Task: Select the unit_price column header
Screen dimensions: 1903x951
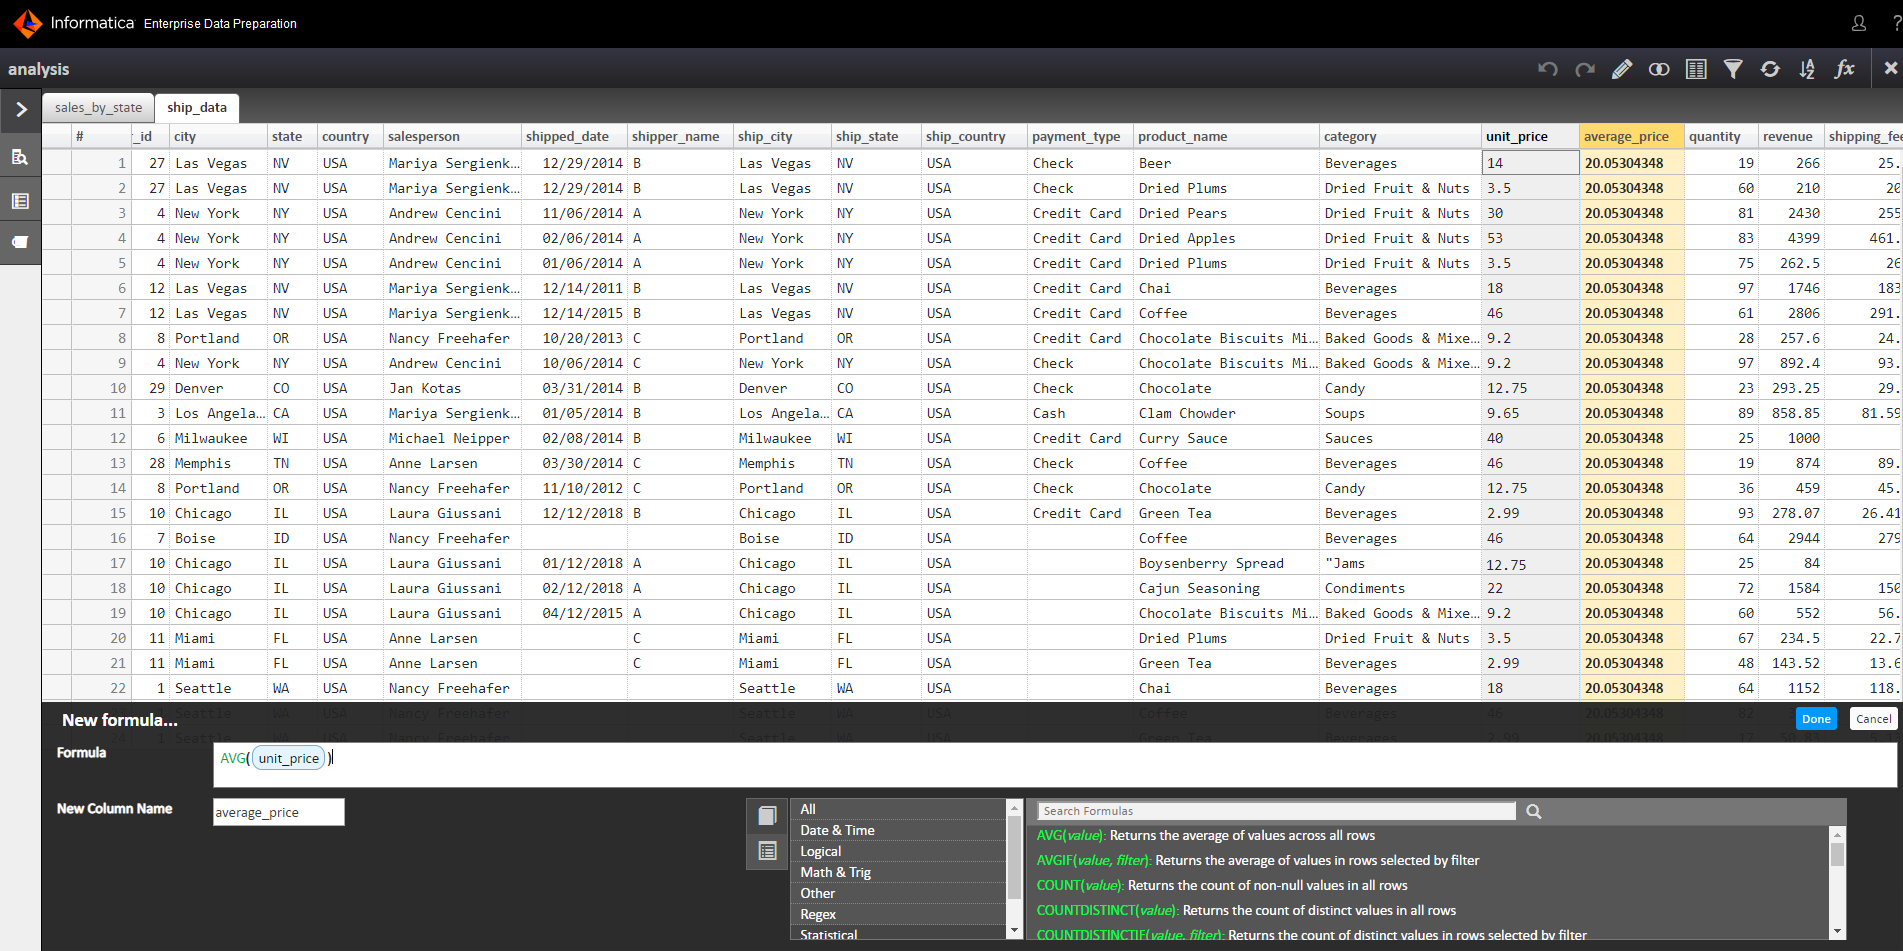Action: (1530, 136)
